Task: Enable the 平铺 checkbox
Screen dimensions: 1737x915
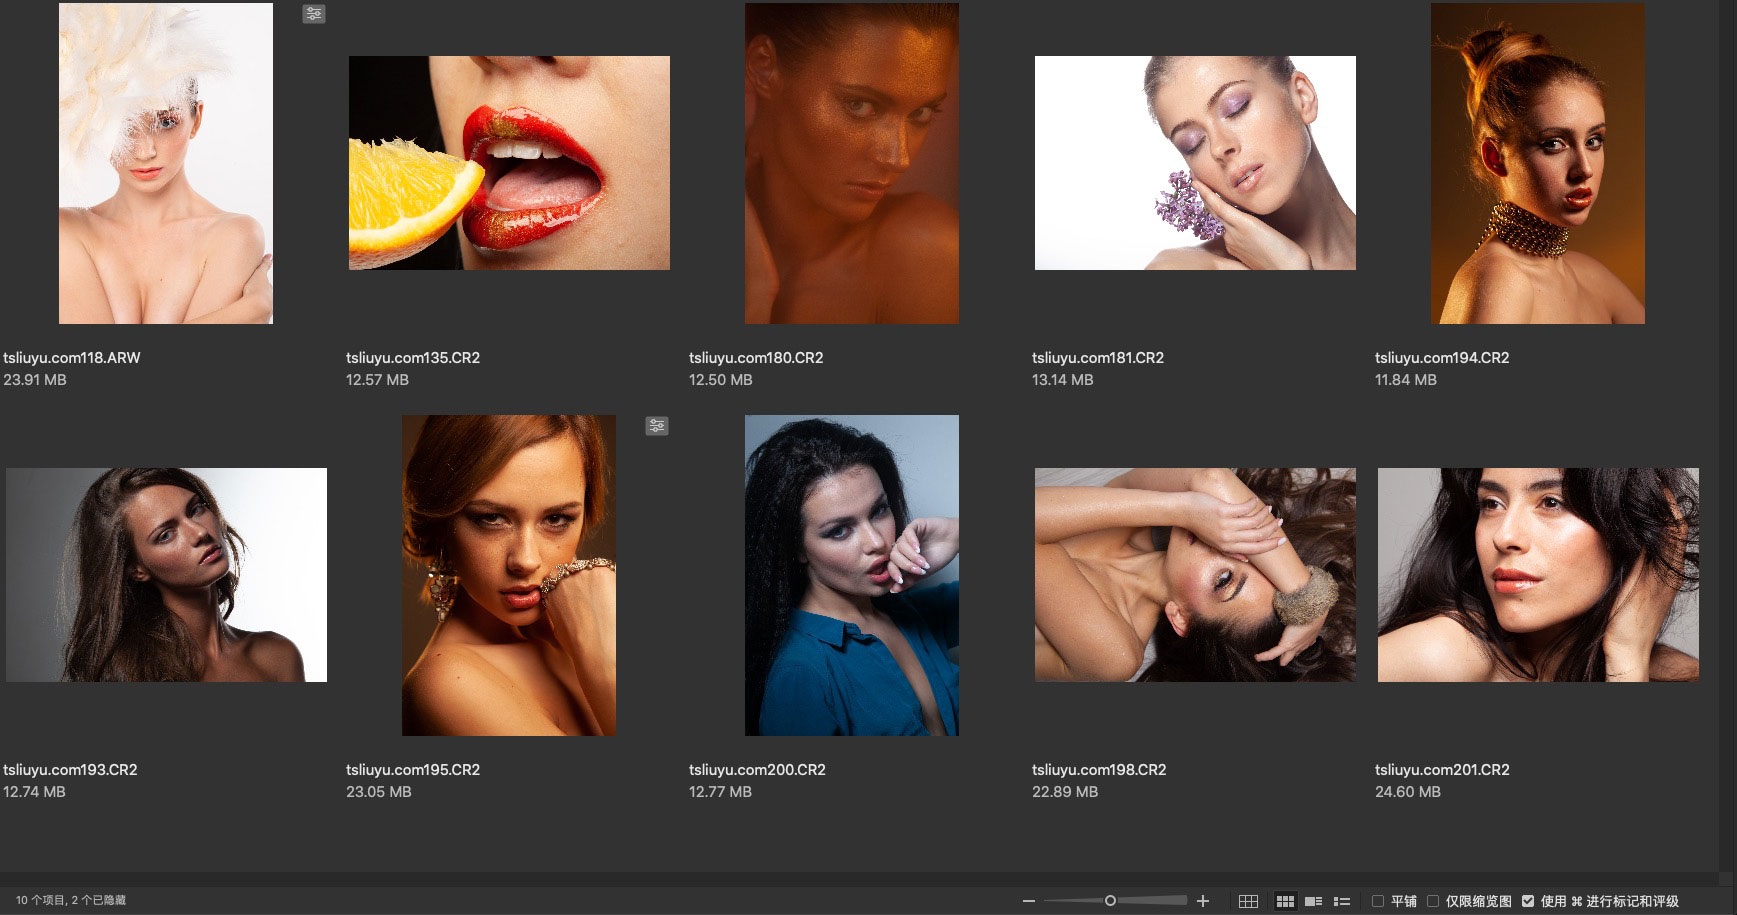Action: pyautogui.click(x=1378, y=901)
